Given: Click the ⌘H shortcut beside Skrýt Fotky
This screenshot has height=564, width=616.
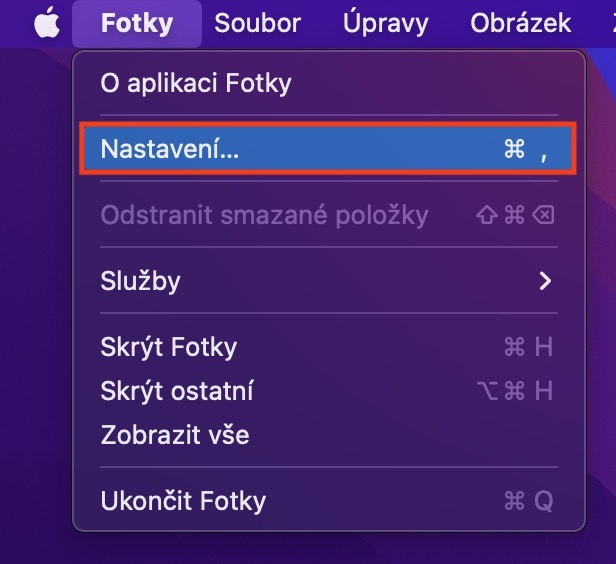Looking at the screenshot, I should 528,347.
